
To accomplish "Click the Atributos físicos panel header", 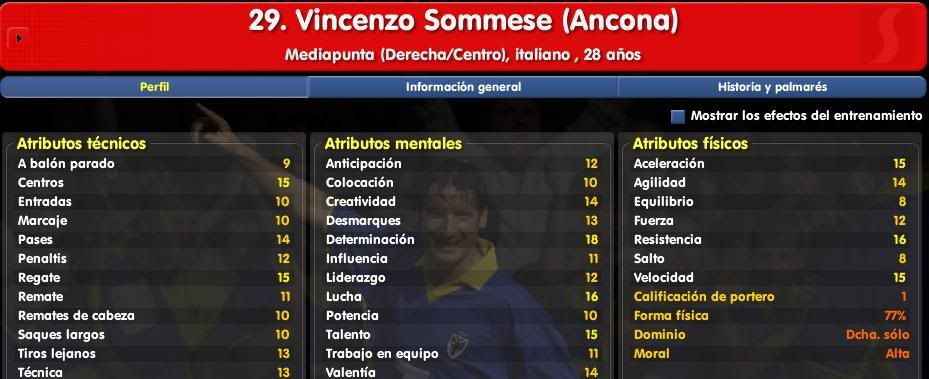I will (x=690, y=143).
